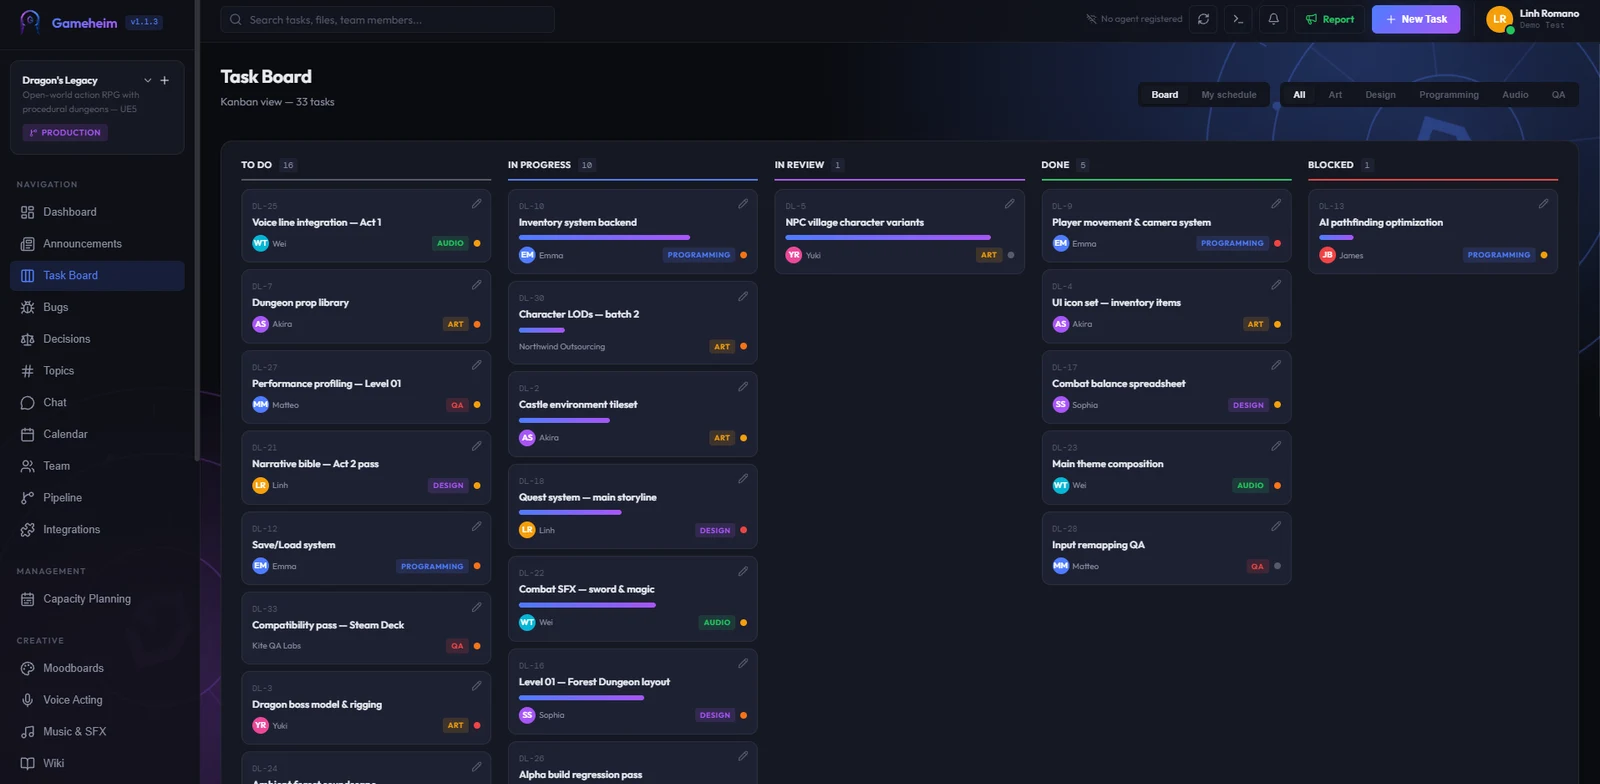
Task: Edit the Save/Load system card
Action: point(477,527)
